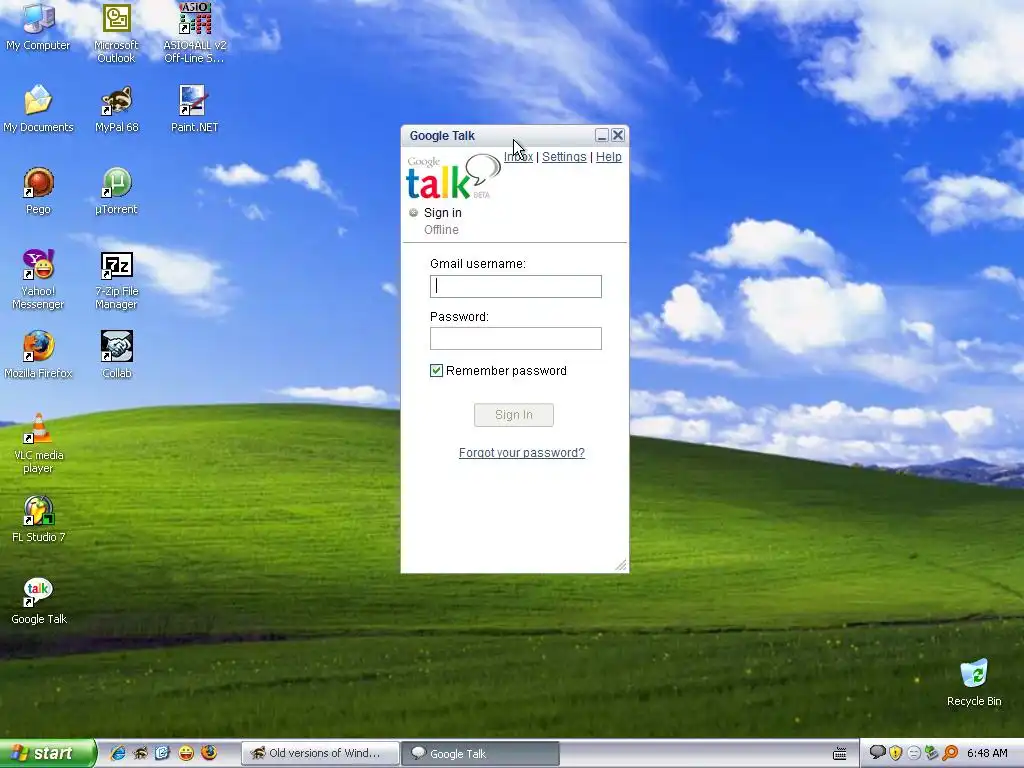Select the Recycle Bin icon

click(x=974, y=683)
